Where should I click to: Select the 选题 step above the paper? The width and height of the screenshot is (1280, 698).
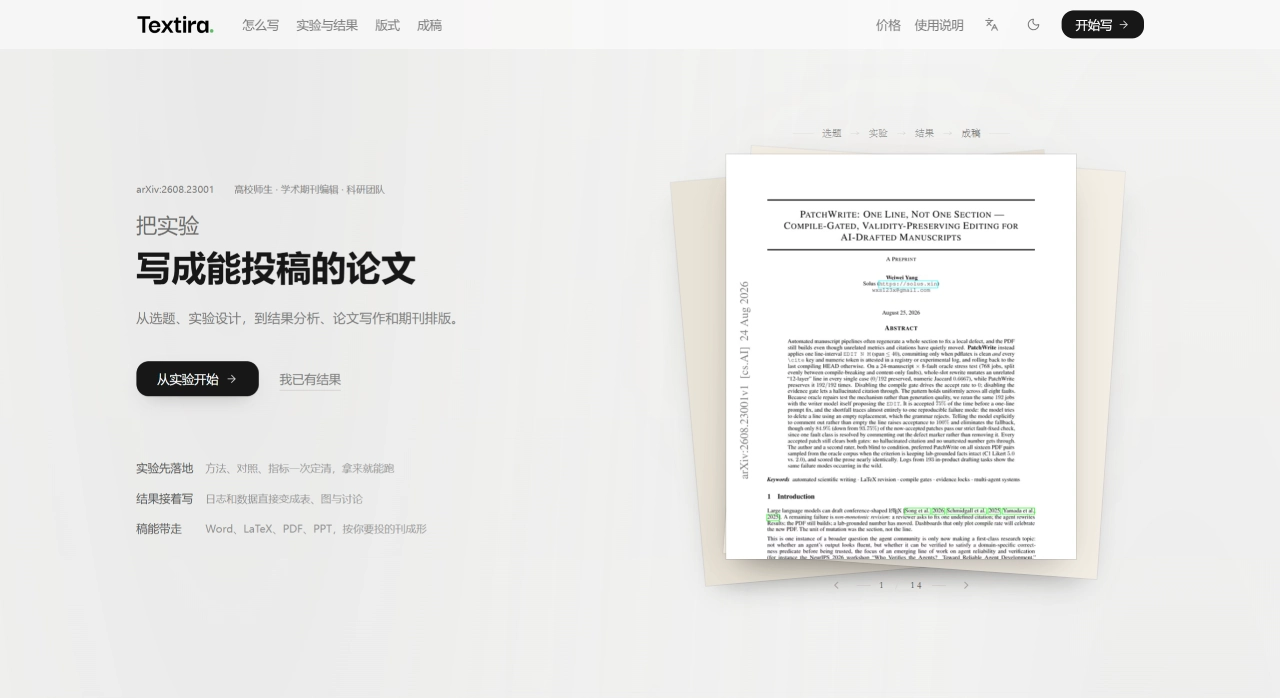point(832,133)
